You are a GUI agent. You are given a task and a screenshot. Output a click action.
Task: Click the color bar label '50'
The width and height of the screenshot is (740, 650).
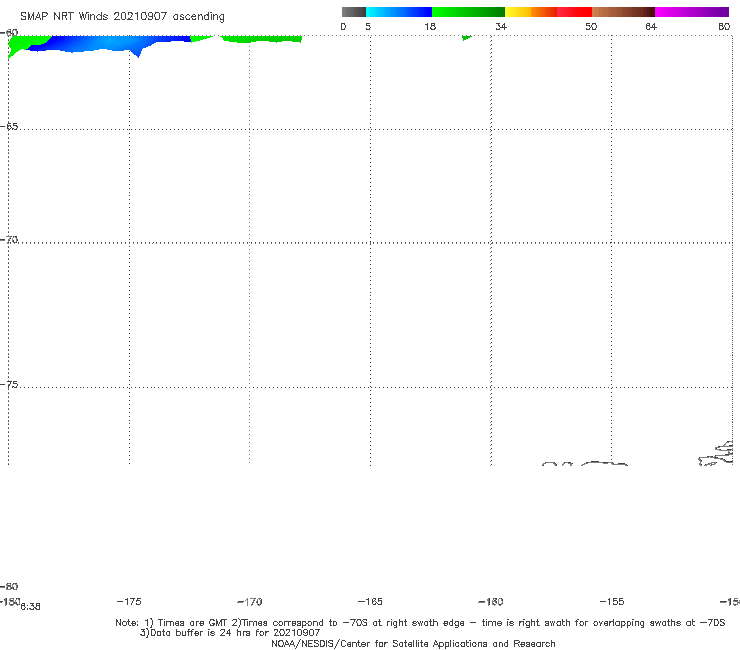tap(591, 27)
